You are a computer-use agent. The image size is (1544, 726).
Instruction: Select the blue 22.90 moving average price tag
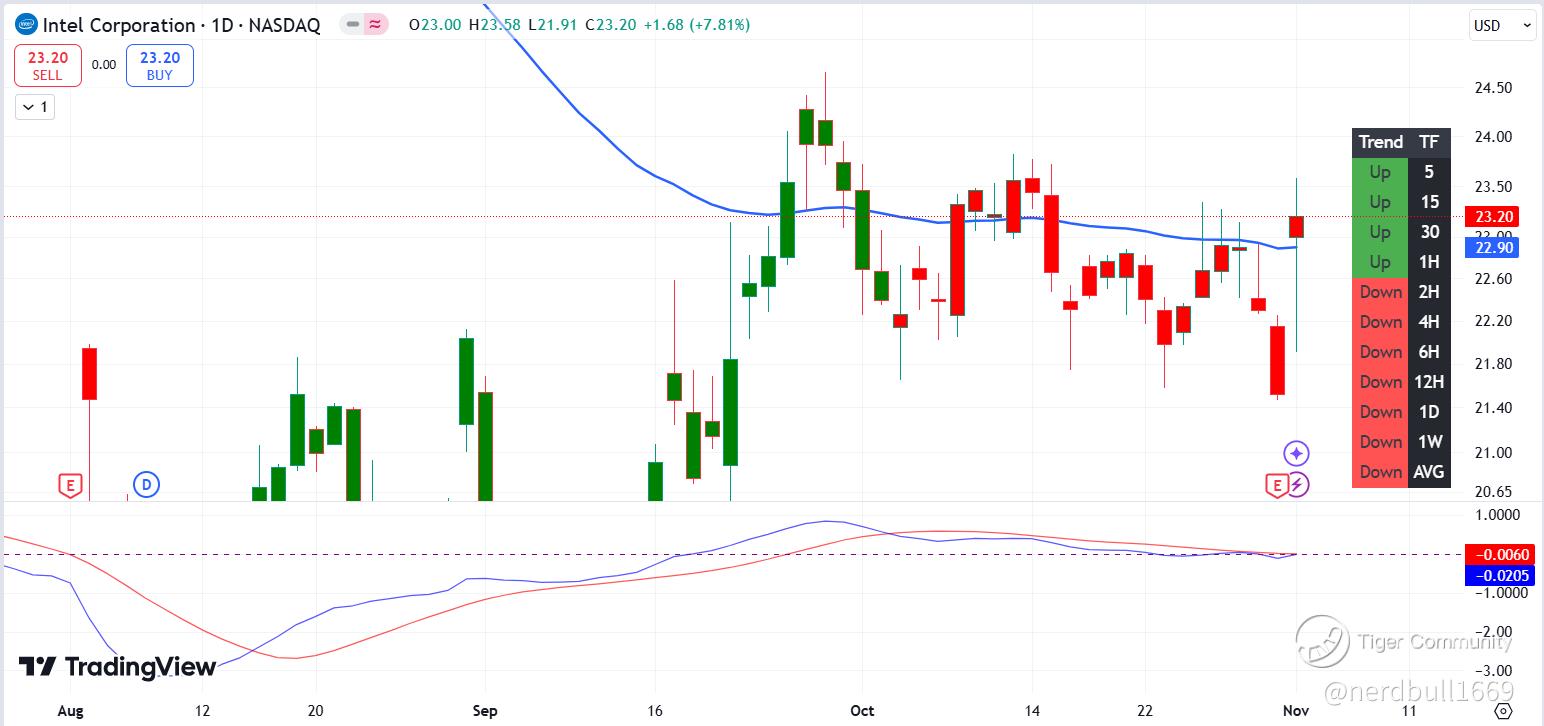pyautogui.click(x=1491, y=247)
